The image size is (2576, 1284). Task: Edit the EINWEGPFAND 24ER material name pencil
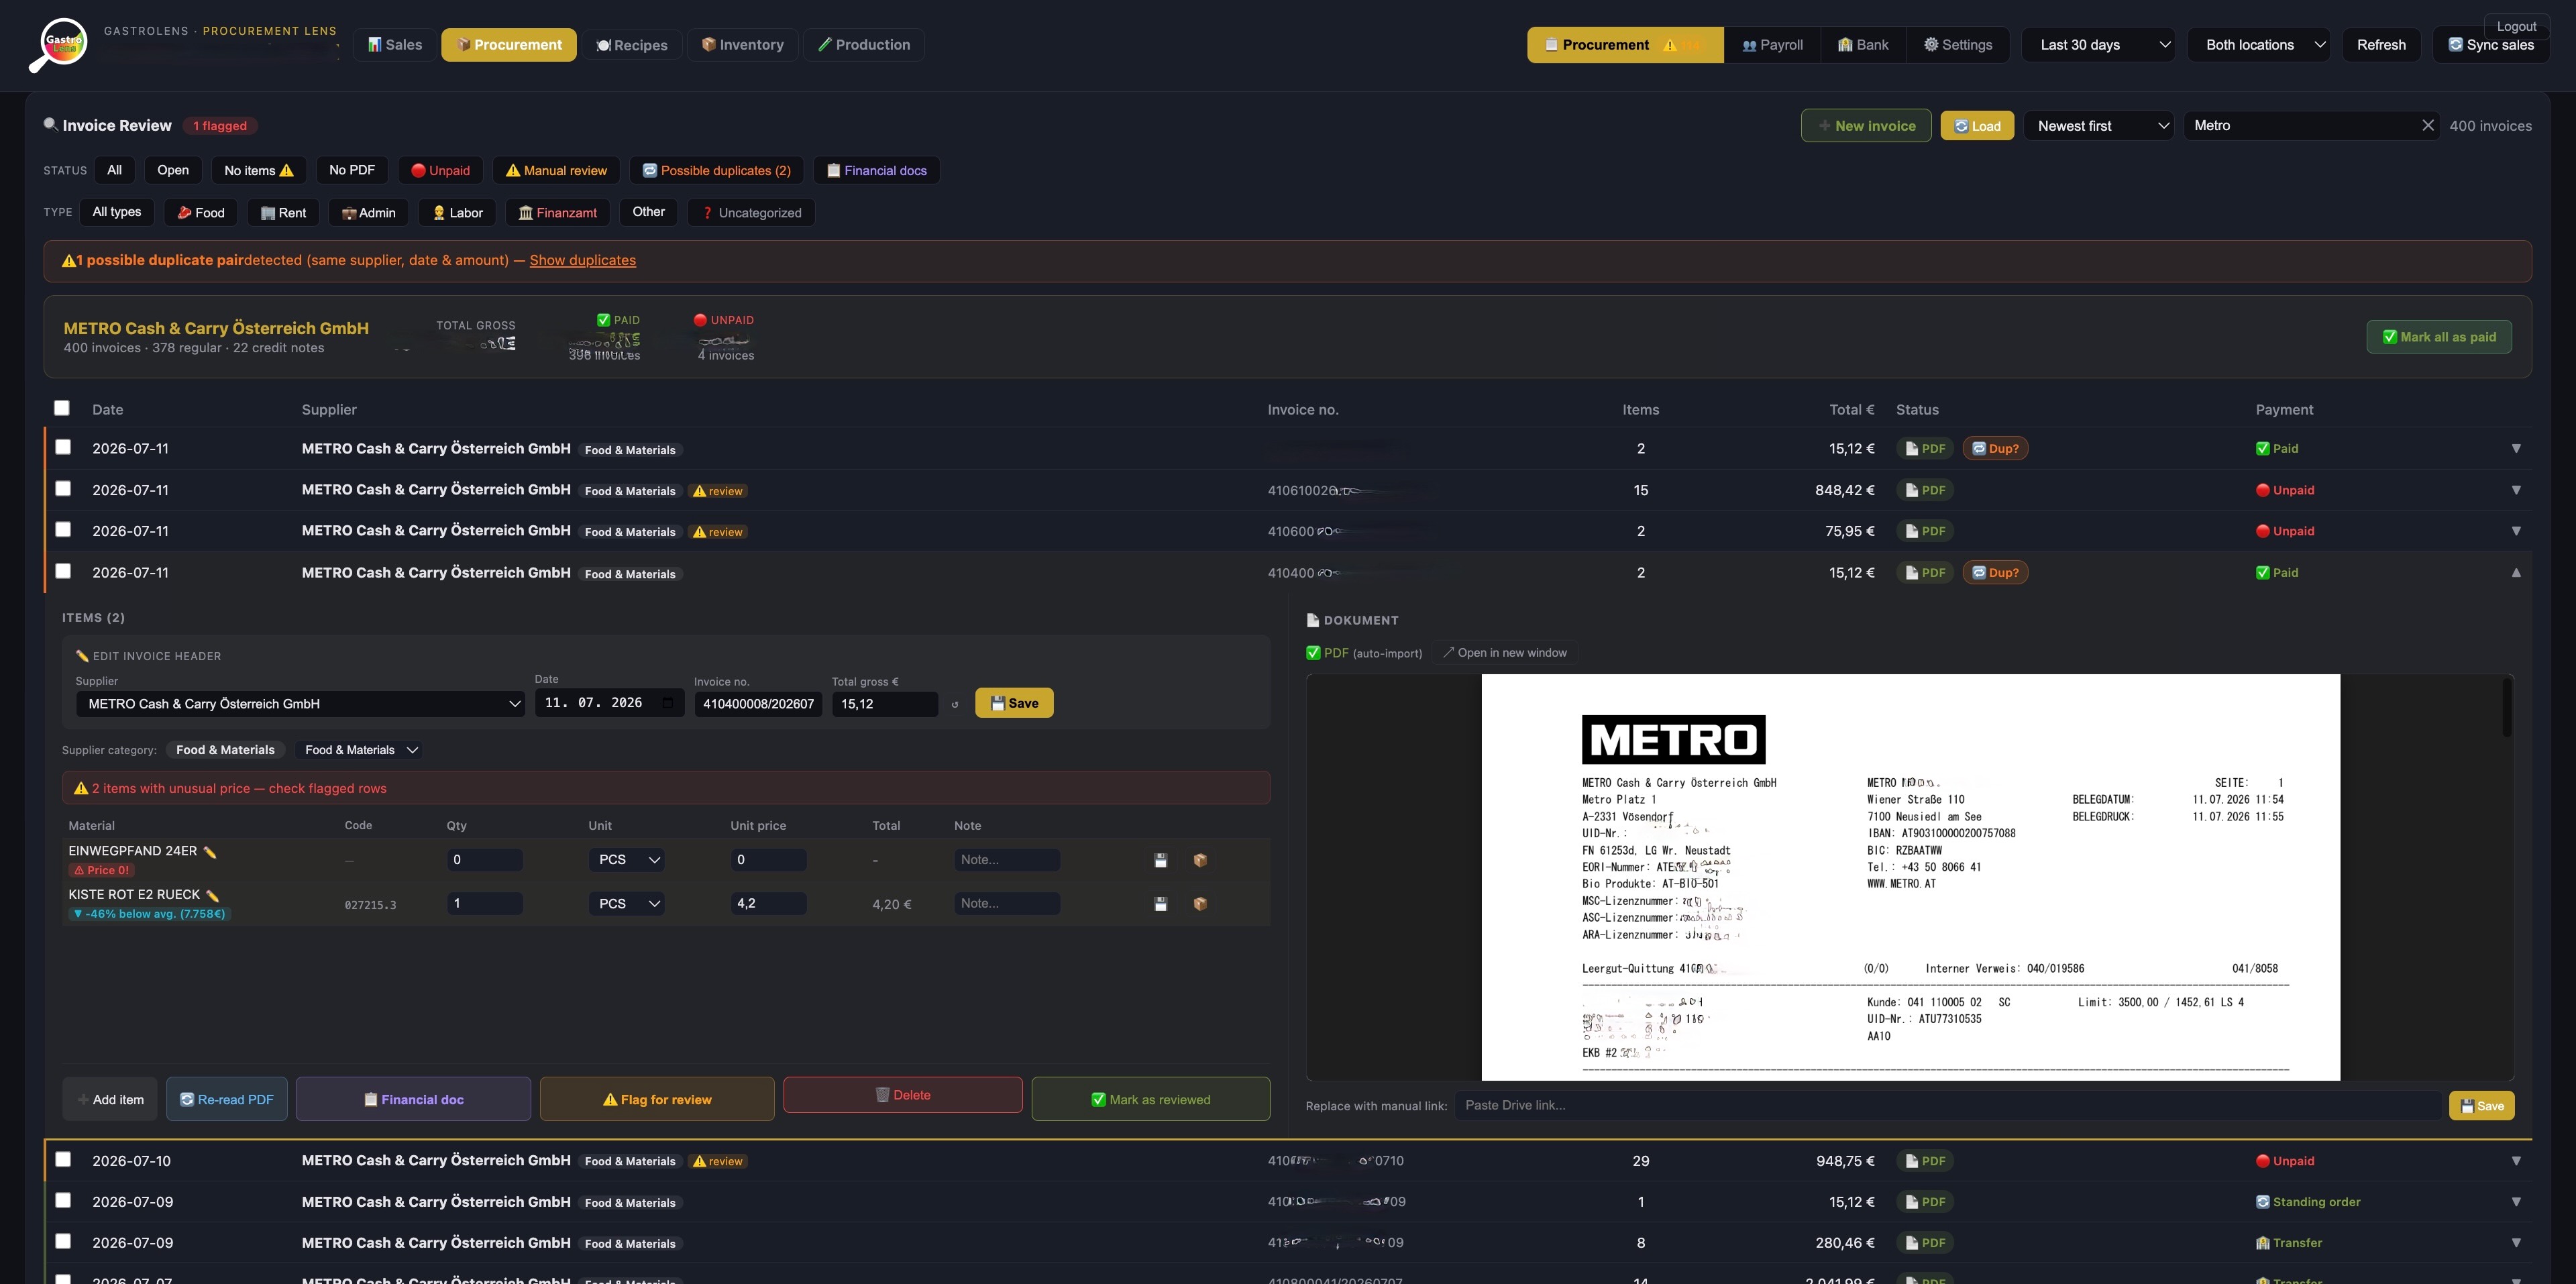tap(210, 852)
